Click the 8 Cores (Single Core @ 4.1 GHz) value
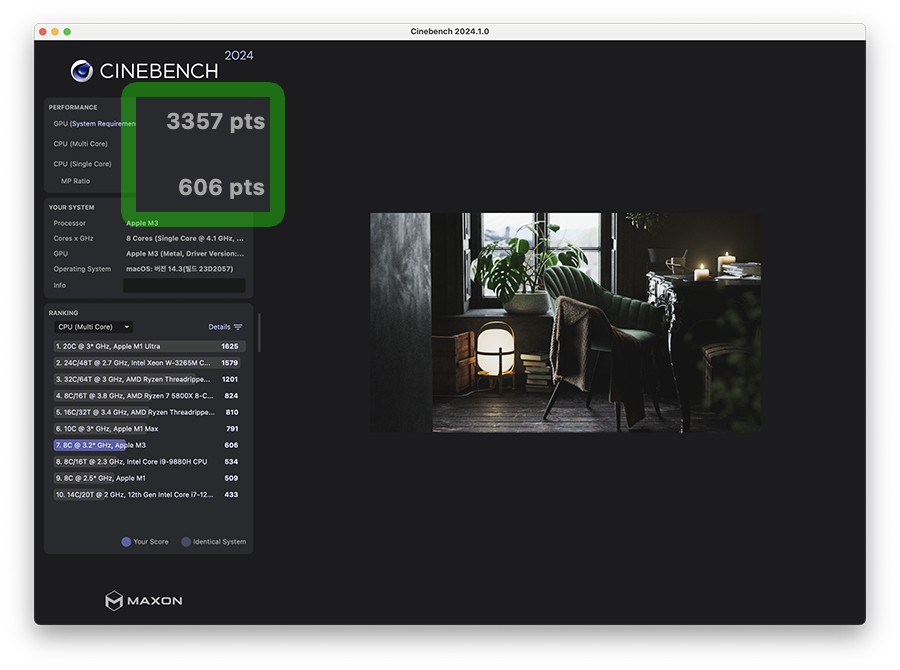Viewport: 900px width, 670px height. pos(185,239)
